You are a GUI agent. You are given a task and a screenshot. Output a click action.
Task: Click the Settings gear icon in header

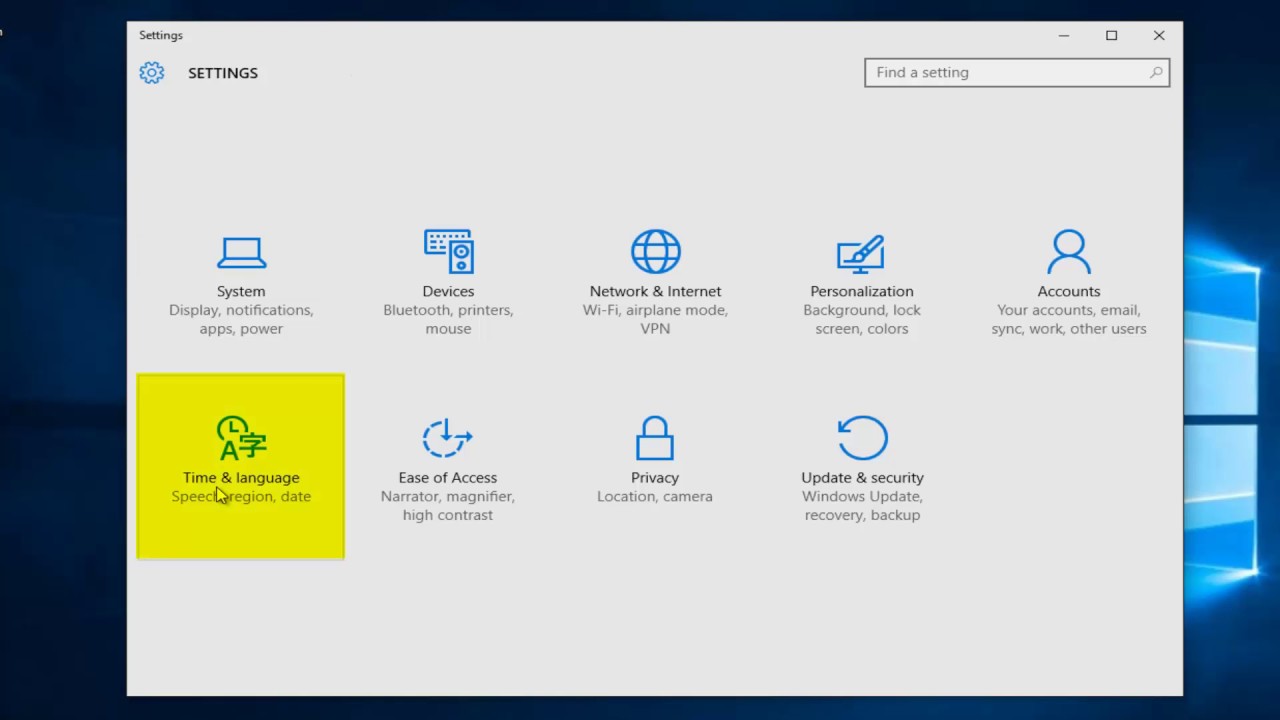pyautogui.click(x=152, y=73)
